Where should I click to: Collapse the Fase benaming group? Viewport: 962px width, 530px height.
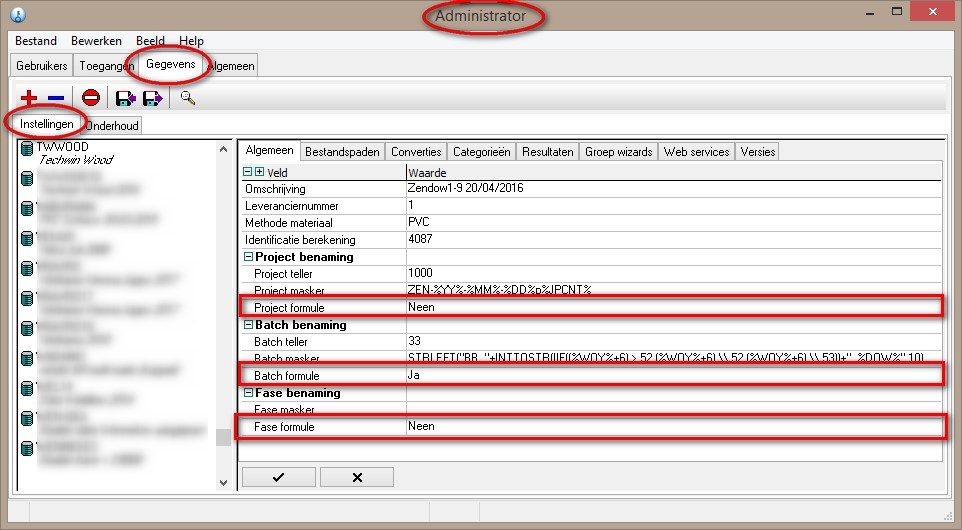[248, 393]
